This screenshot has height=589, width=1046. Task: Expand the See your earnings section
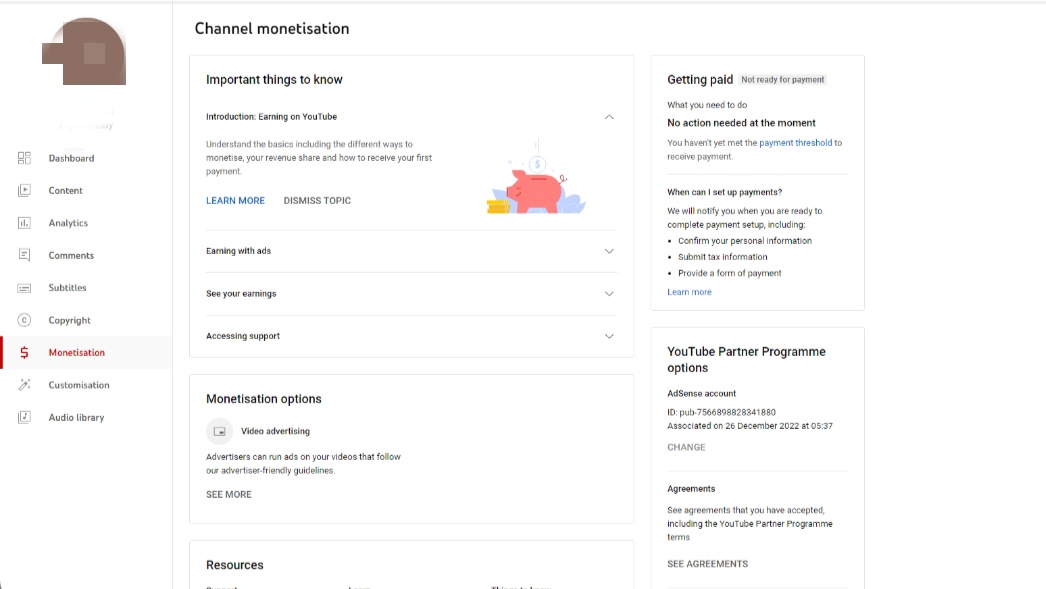[609, 293]
